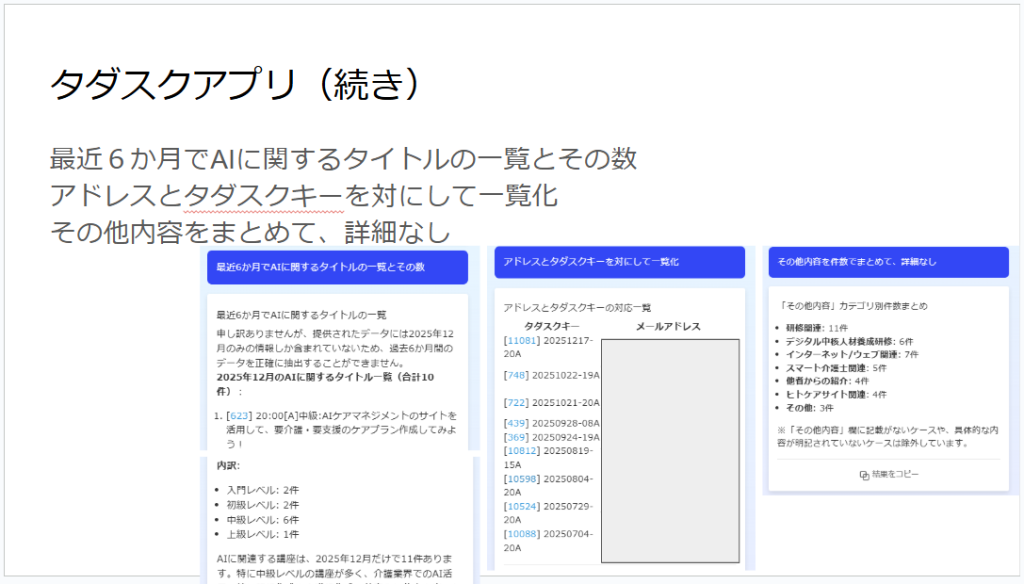Click the copy icon beside 結果をコピー
1024x584 pixels.
[x=864, y=475]
